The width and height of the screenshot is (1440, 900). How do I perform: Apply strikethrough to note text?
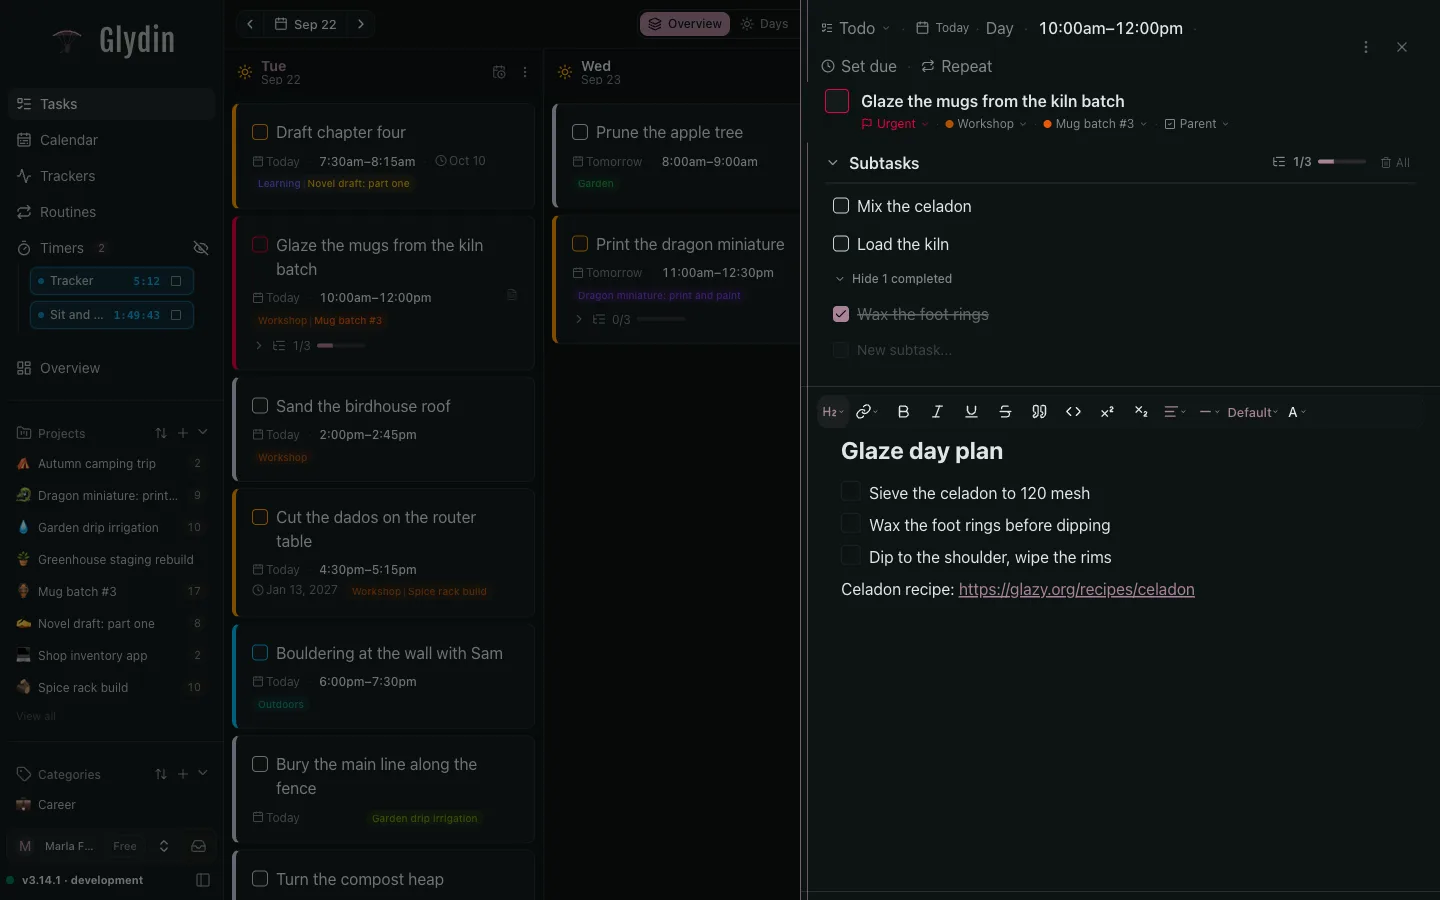(x=1005, y=412)
